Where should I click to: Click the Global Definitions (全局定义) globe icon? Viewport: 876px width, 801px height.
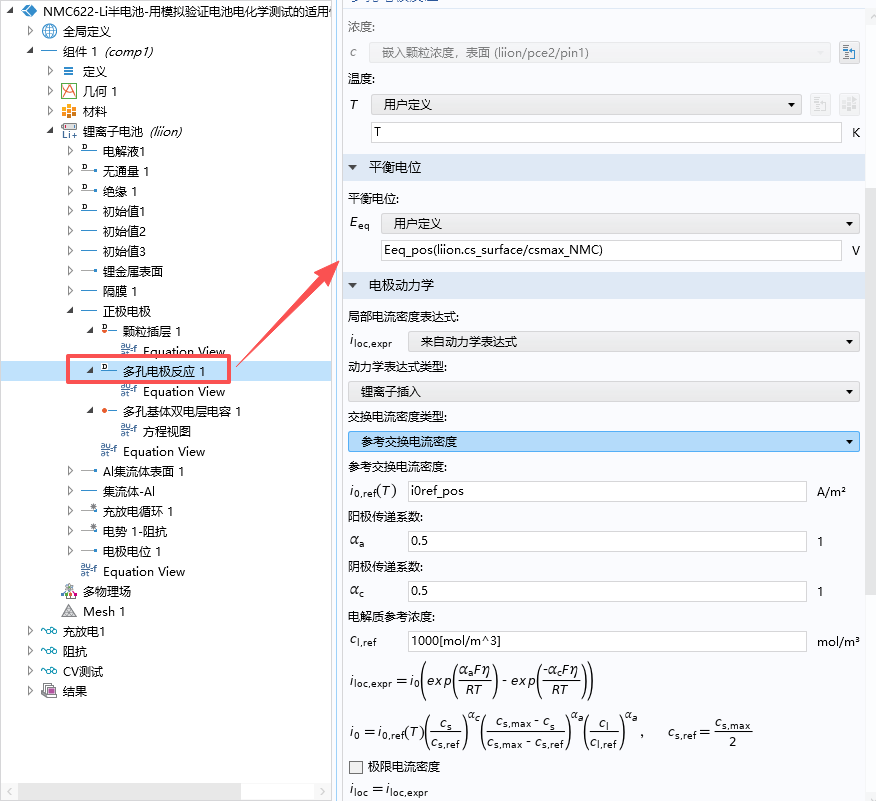[x=49, y=31]
